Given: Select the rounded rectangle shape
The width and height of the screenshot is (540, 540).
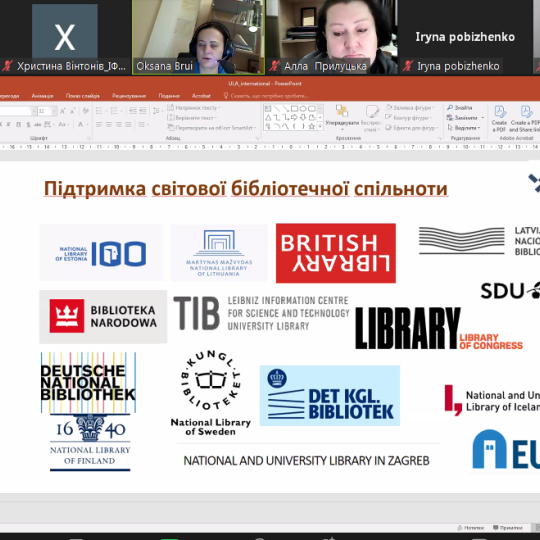Looking at the screenshot, I should click(312, 109).
